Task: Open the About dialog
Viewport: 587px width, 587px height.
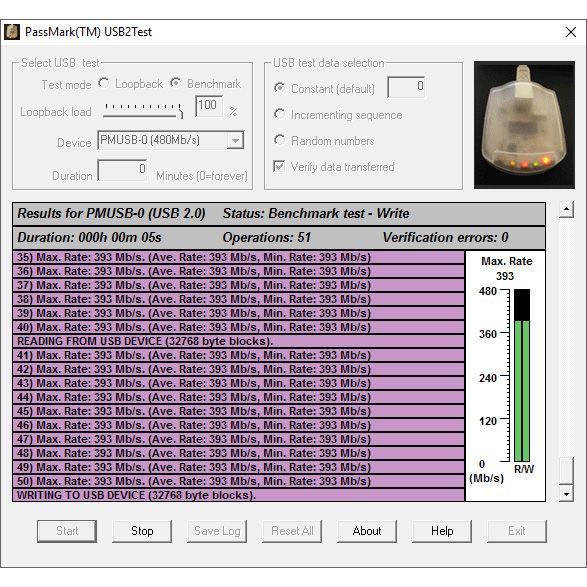Action: tap(367, 531)
